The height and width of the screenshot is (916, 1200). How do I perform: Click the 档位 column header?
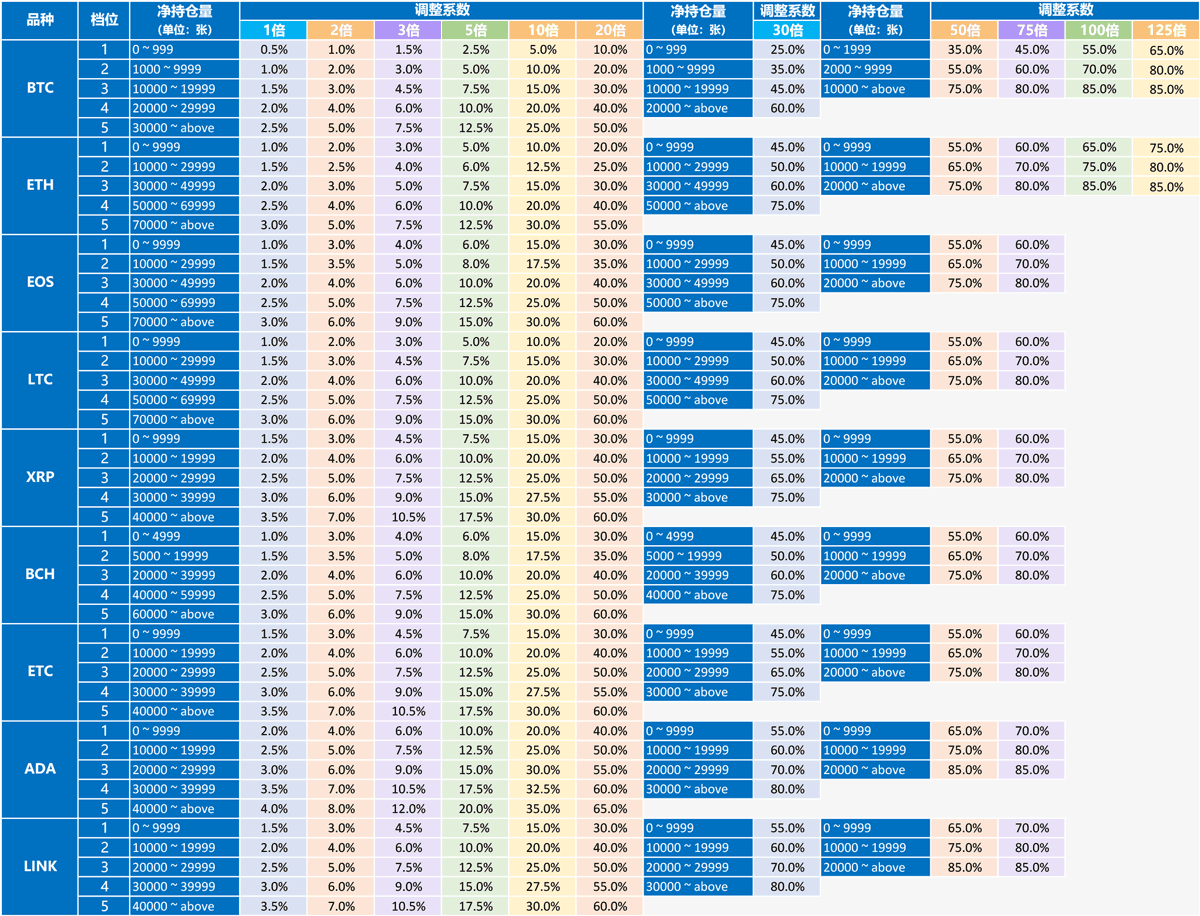[103, 20]
